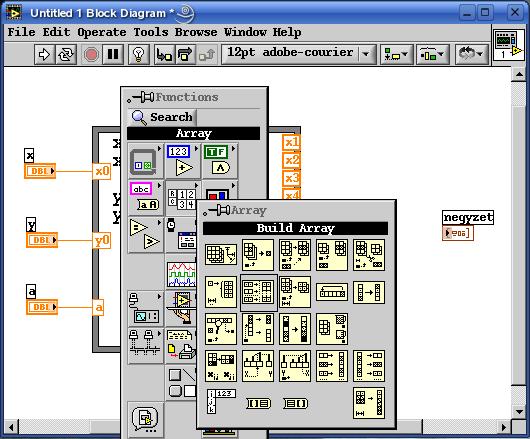Open the Reorder dropdown
This screenshot has height=439, width=530.
[472, 54]
